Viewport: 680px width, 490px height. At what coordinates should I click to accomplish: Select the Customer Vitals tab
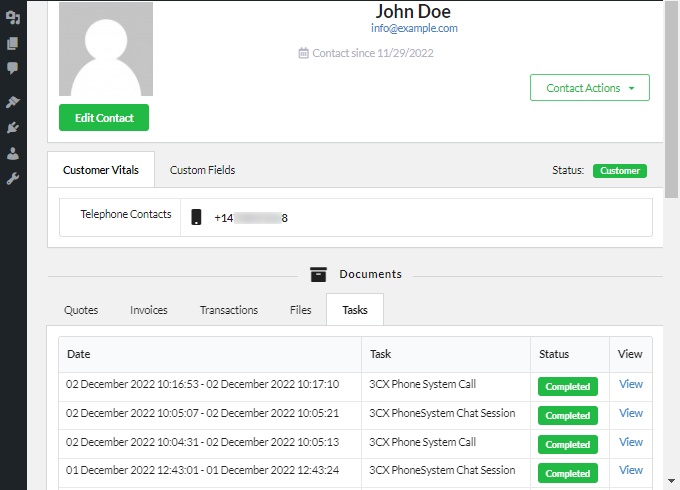(101, 170)
